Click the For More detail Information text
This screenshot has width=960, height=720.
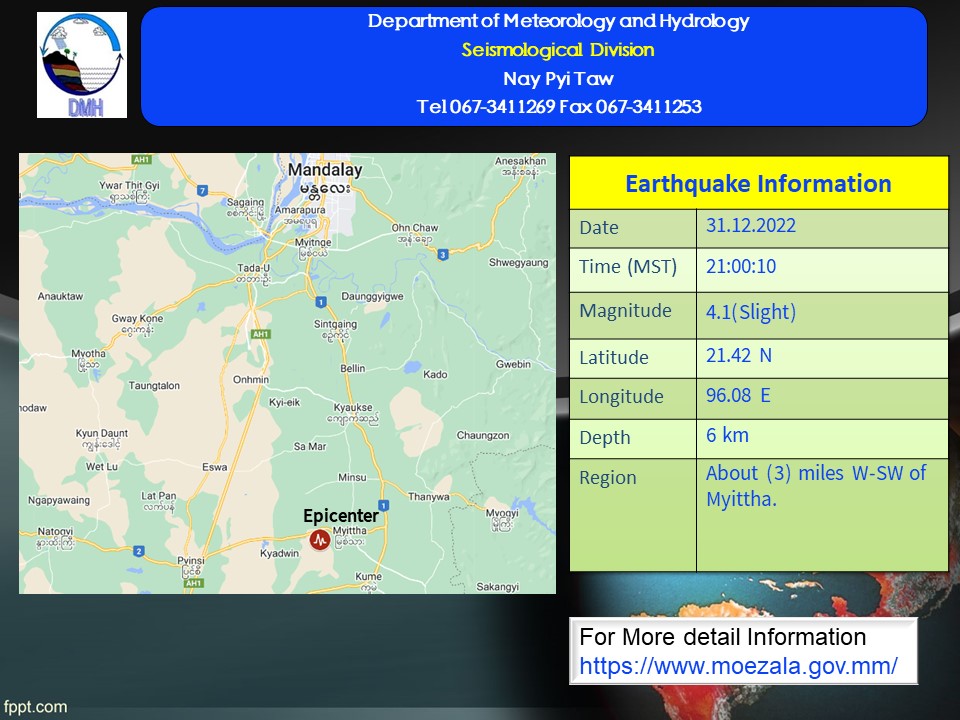(x=722, y=637)
